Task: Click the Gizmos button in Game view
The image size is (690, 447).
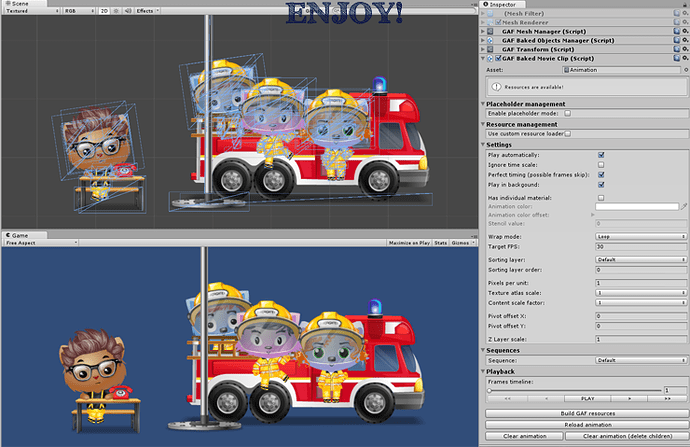Action: 462,242
